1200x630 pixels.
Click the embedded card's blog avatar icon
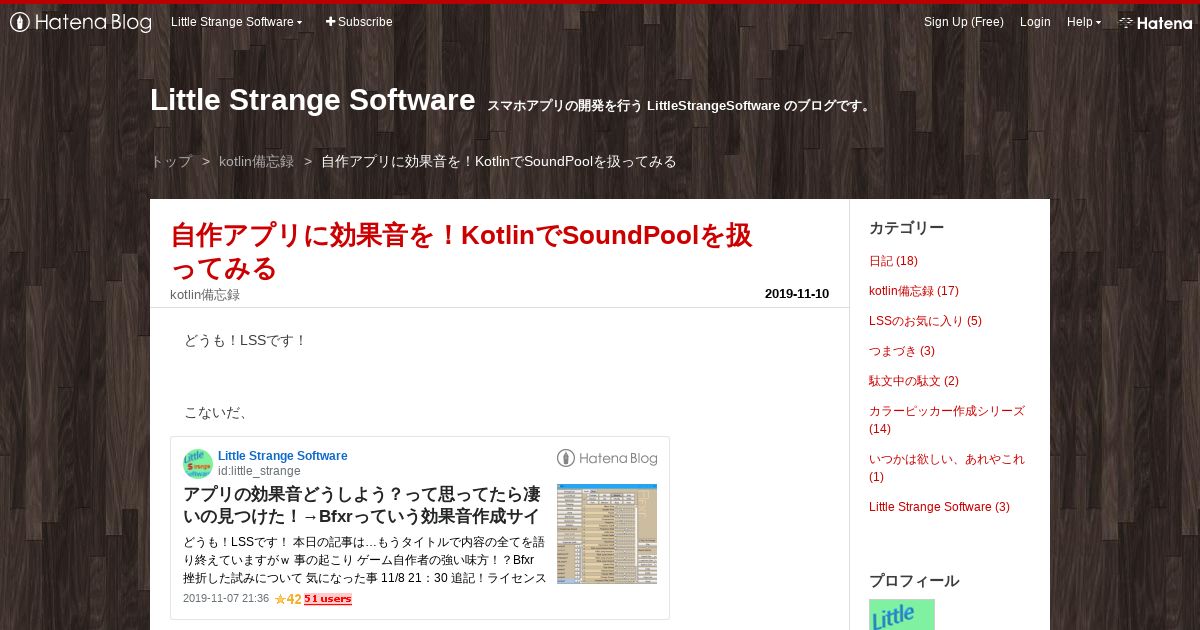(x=198, y=464)
